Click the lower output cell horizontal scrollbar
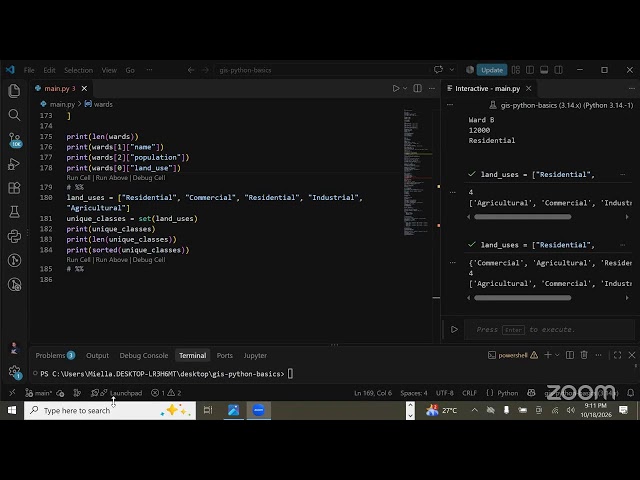The width and height of the screenshot is (640, 480). coord(522,298)
